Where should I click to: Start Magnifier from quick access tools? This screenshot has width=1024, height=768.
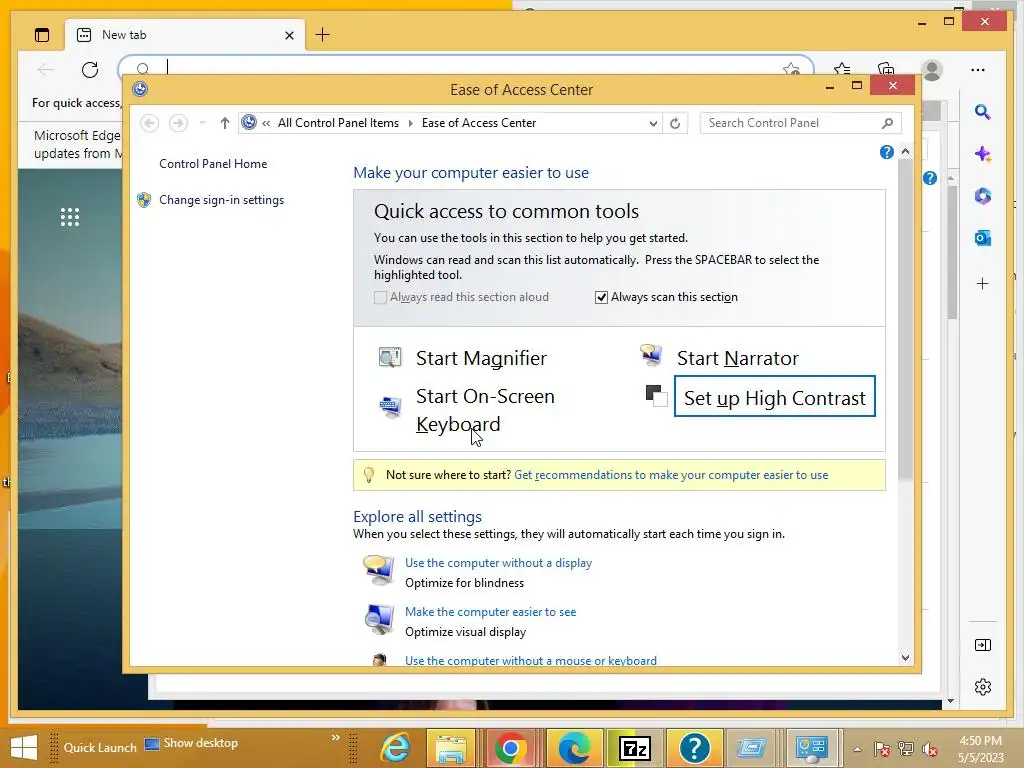[x=481, y=358]
